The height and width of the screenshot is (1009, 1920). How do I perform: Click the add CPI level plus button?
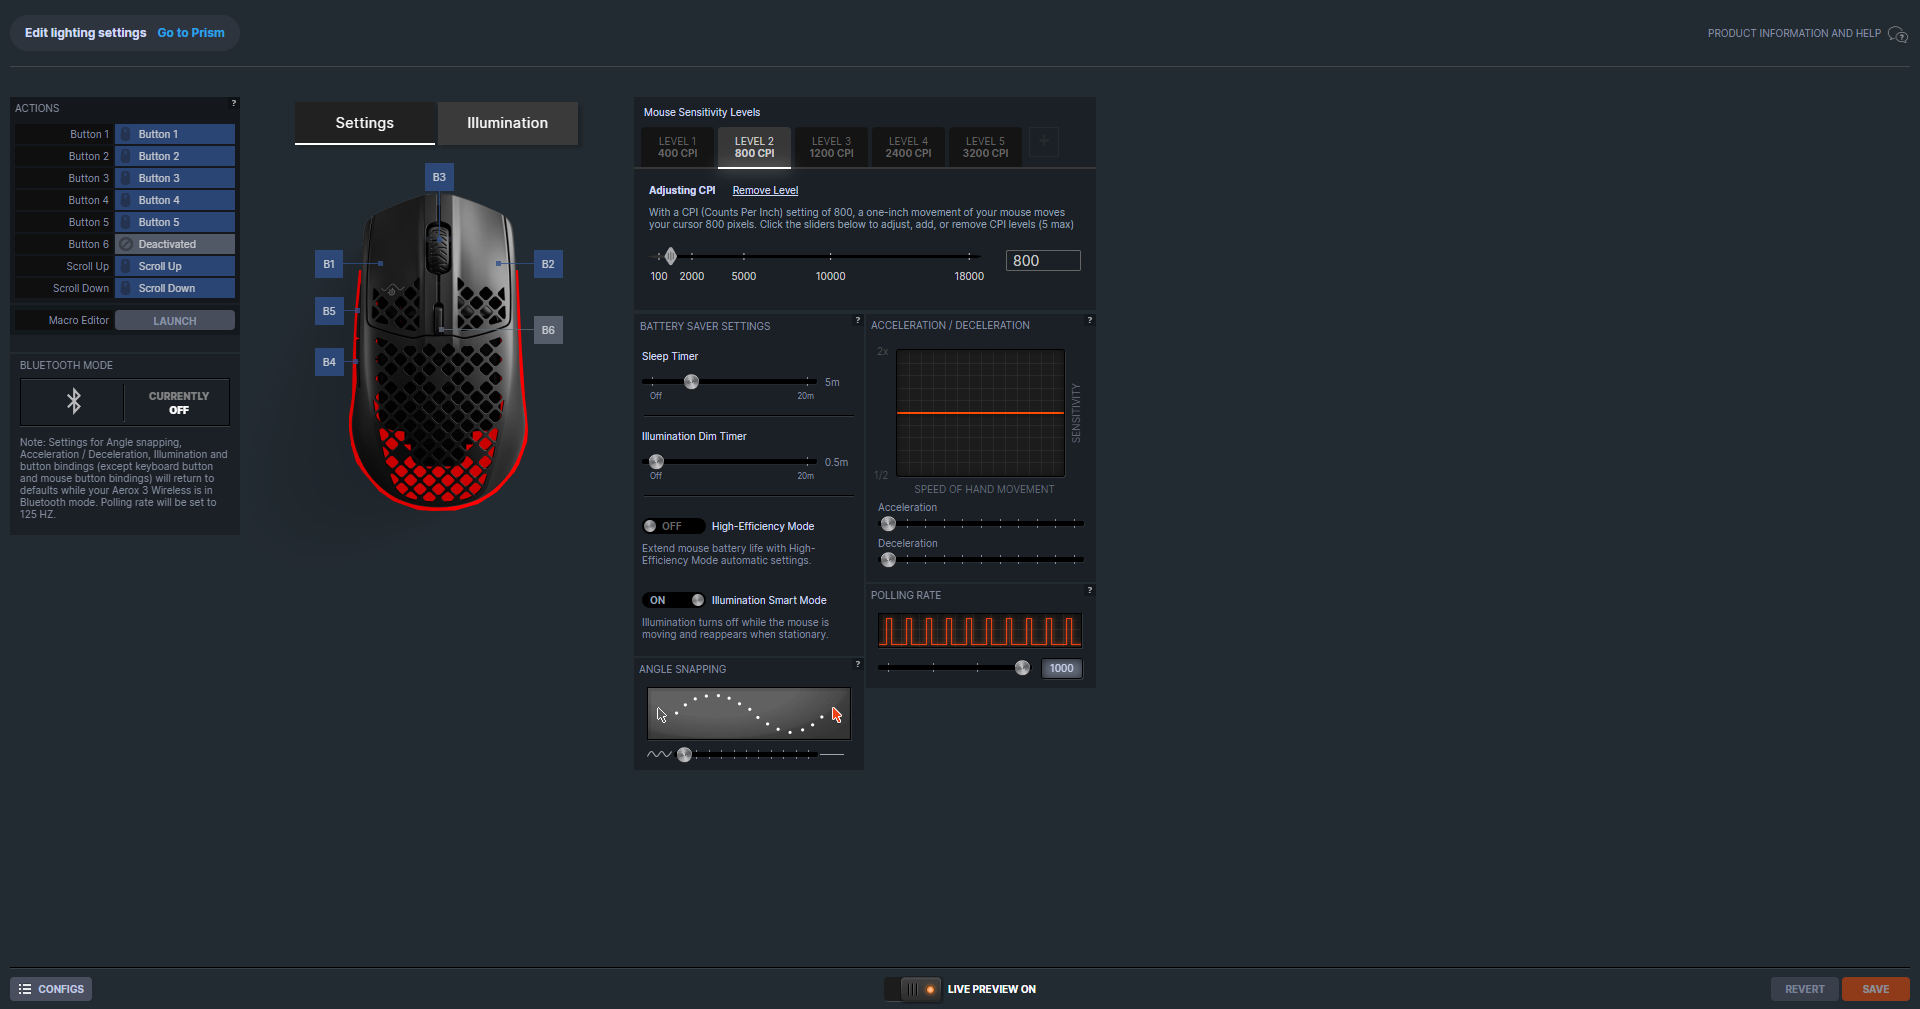pyautogui.click(x=1044, y=142)
